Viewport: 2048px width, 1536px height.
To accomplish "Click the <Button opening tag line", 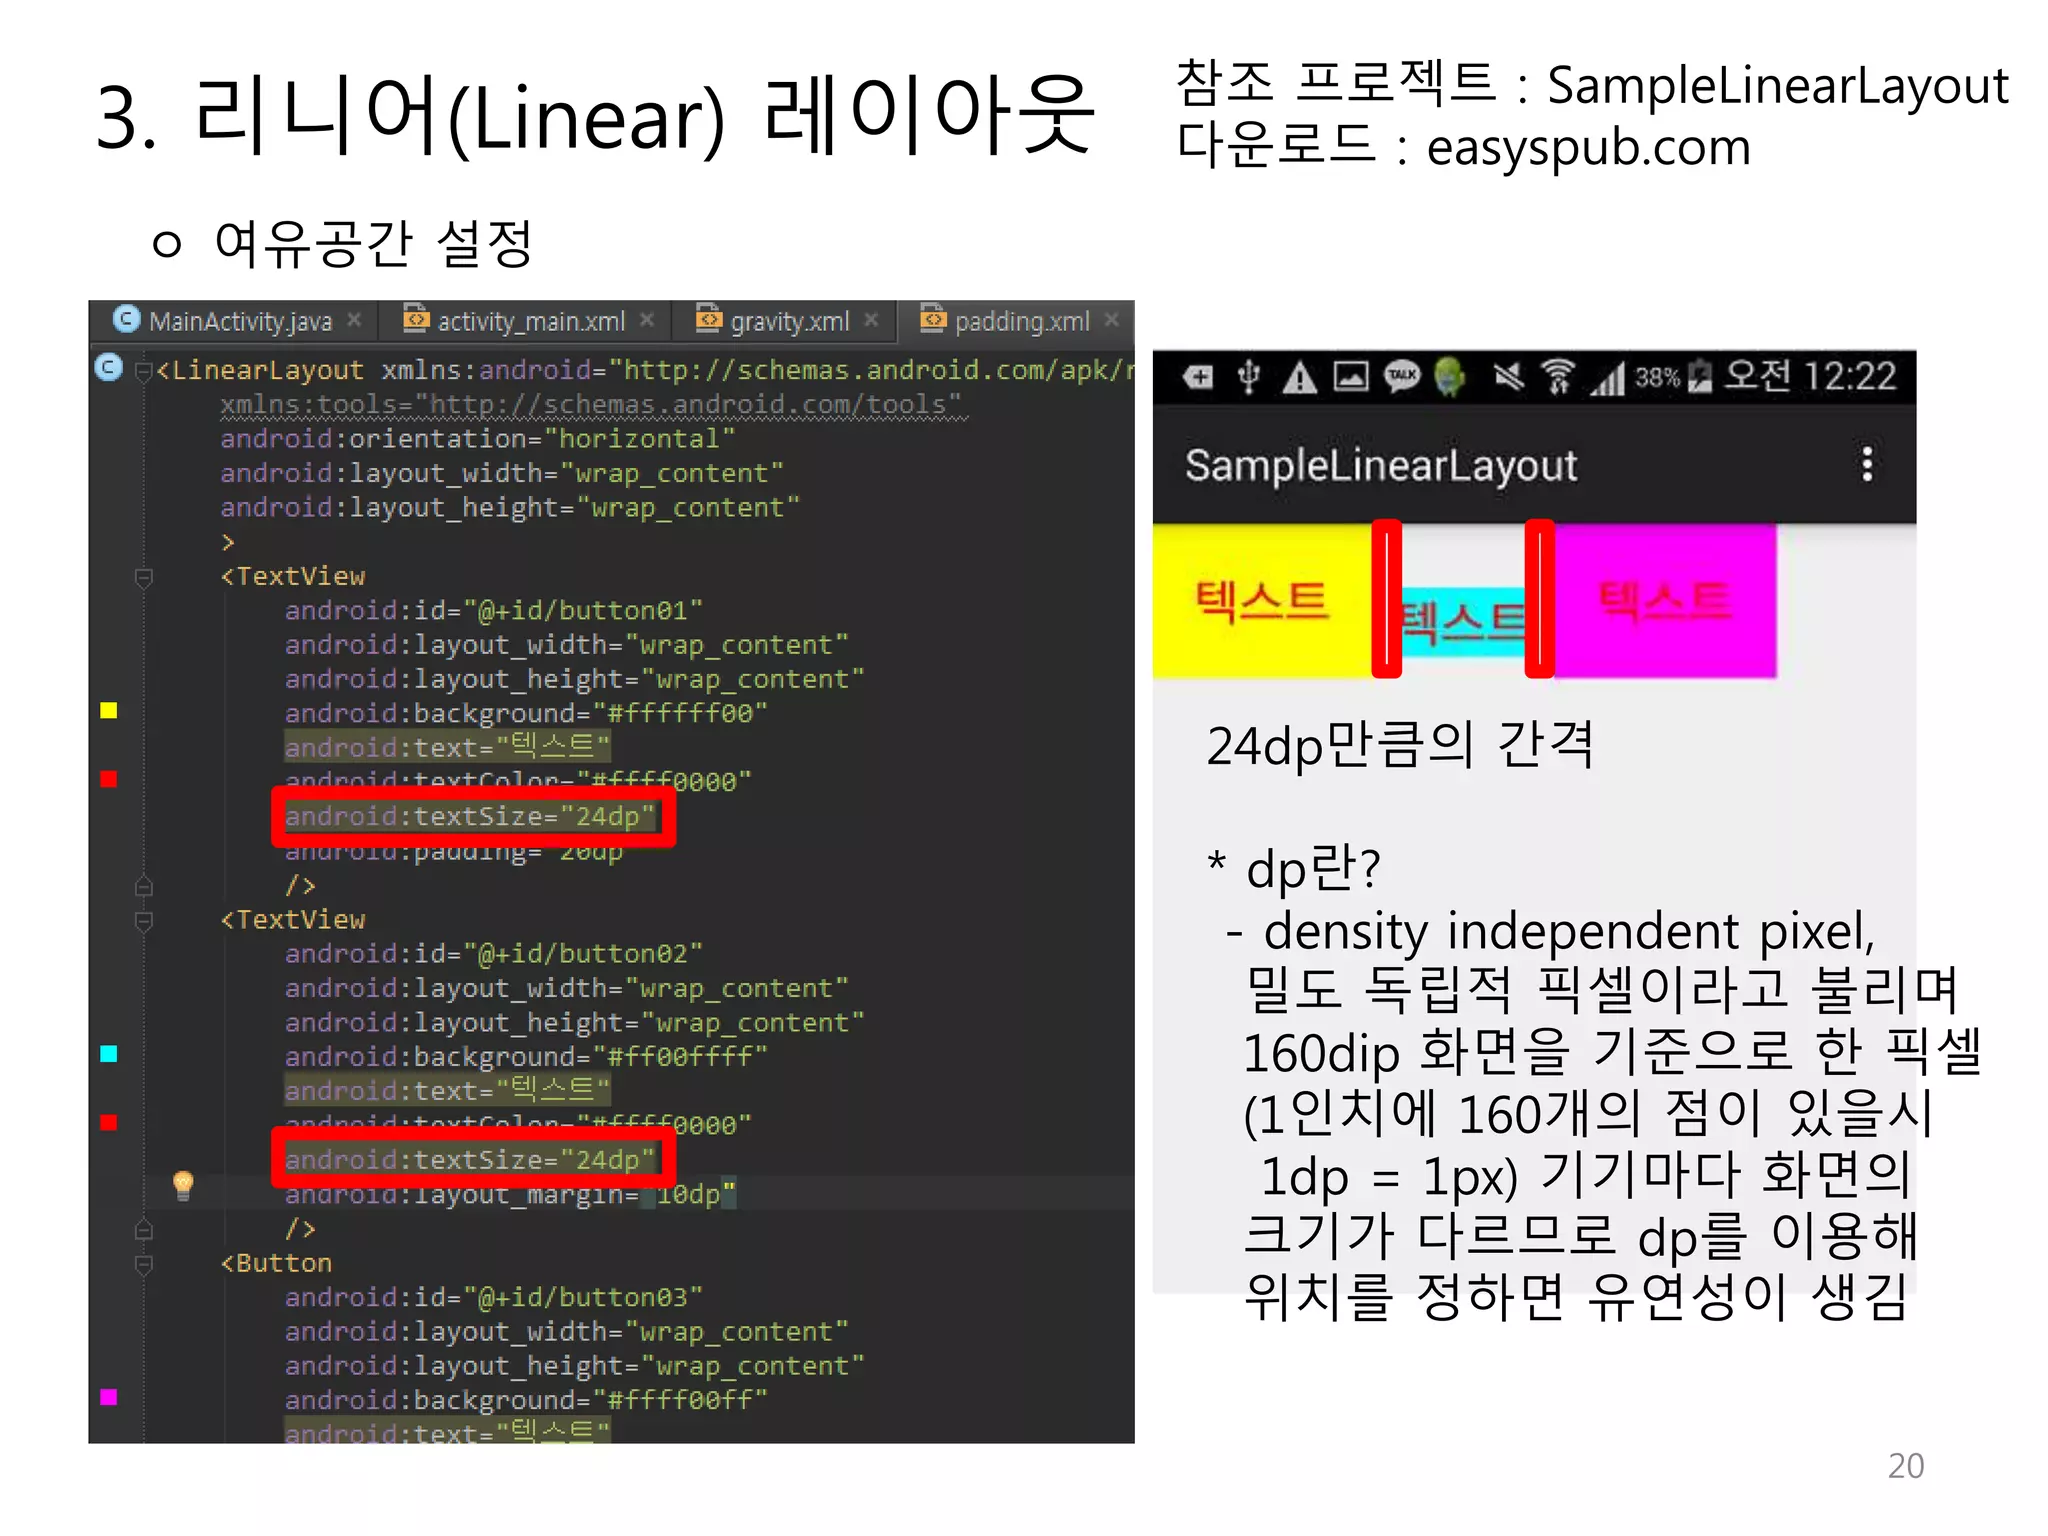I will click(276, 1263).
